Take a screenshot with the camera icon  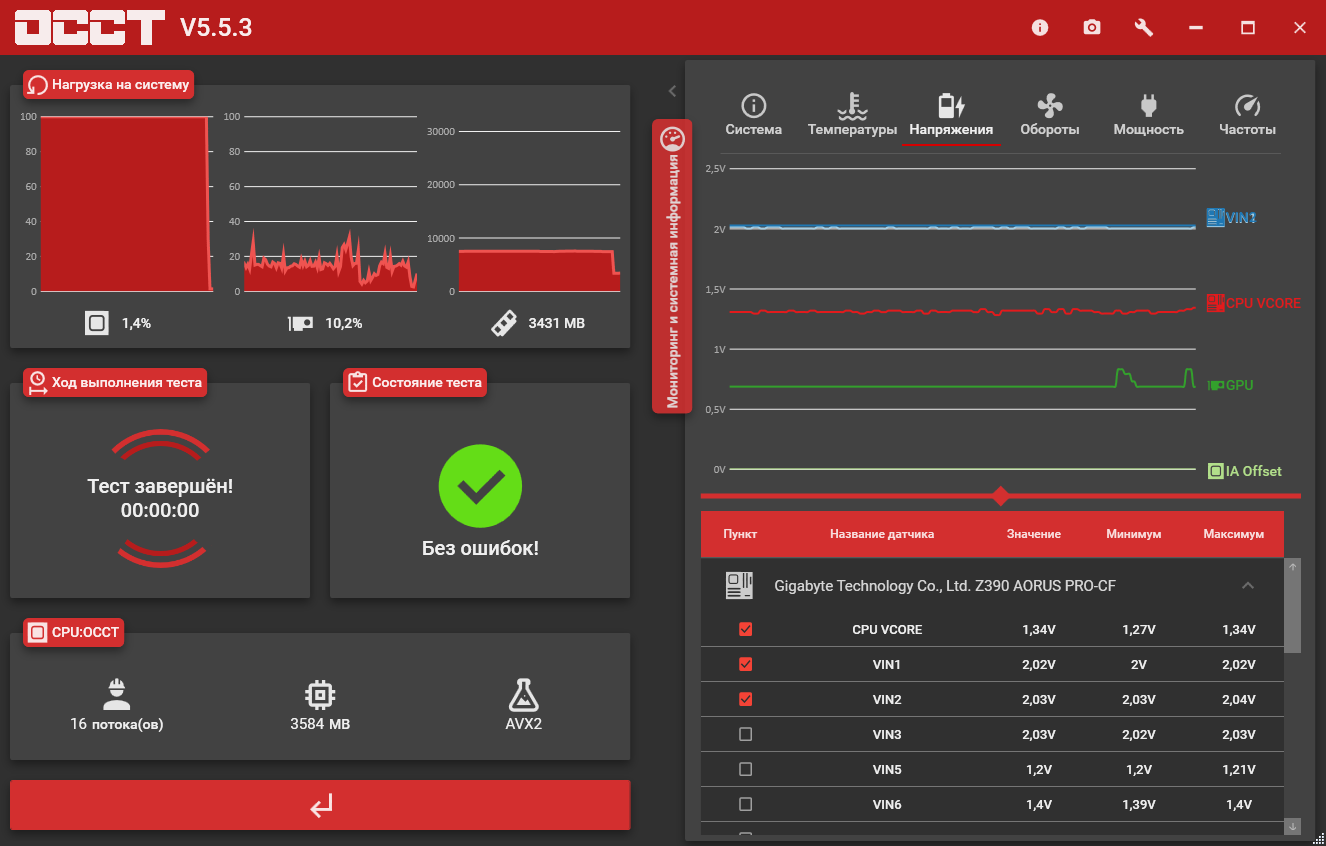(1092, 28)
